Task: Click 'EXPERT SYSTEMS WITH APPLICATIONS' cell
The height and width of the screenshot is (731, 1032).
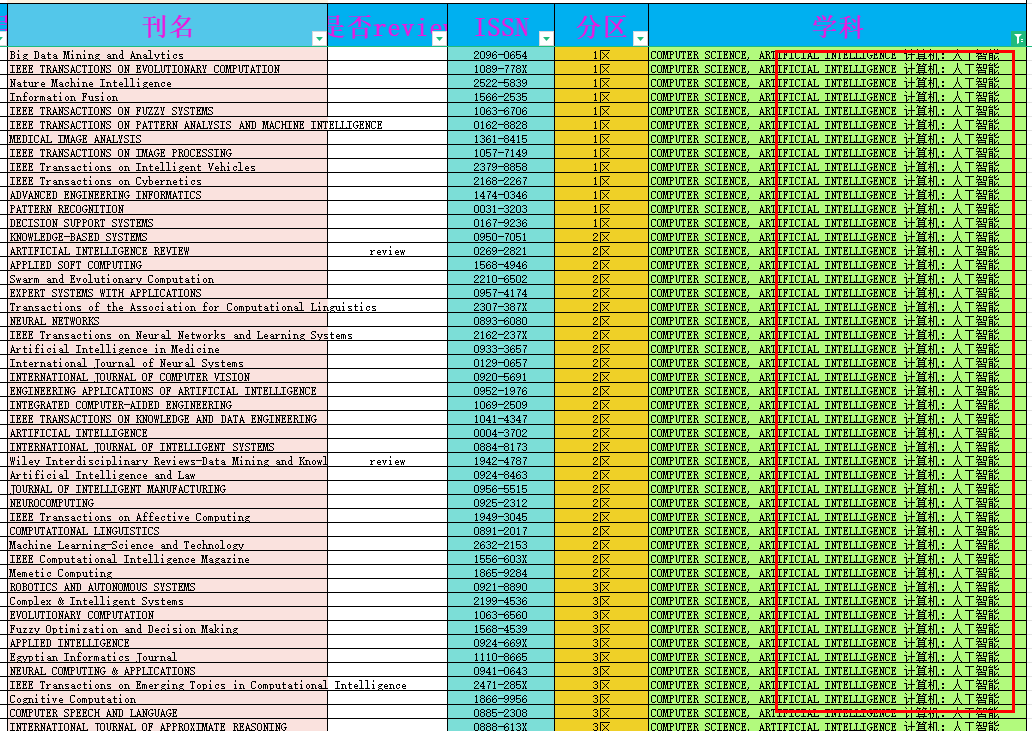Action: point(167,293)
